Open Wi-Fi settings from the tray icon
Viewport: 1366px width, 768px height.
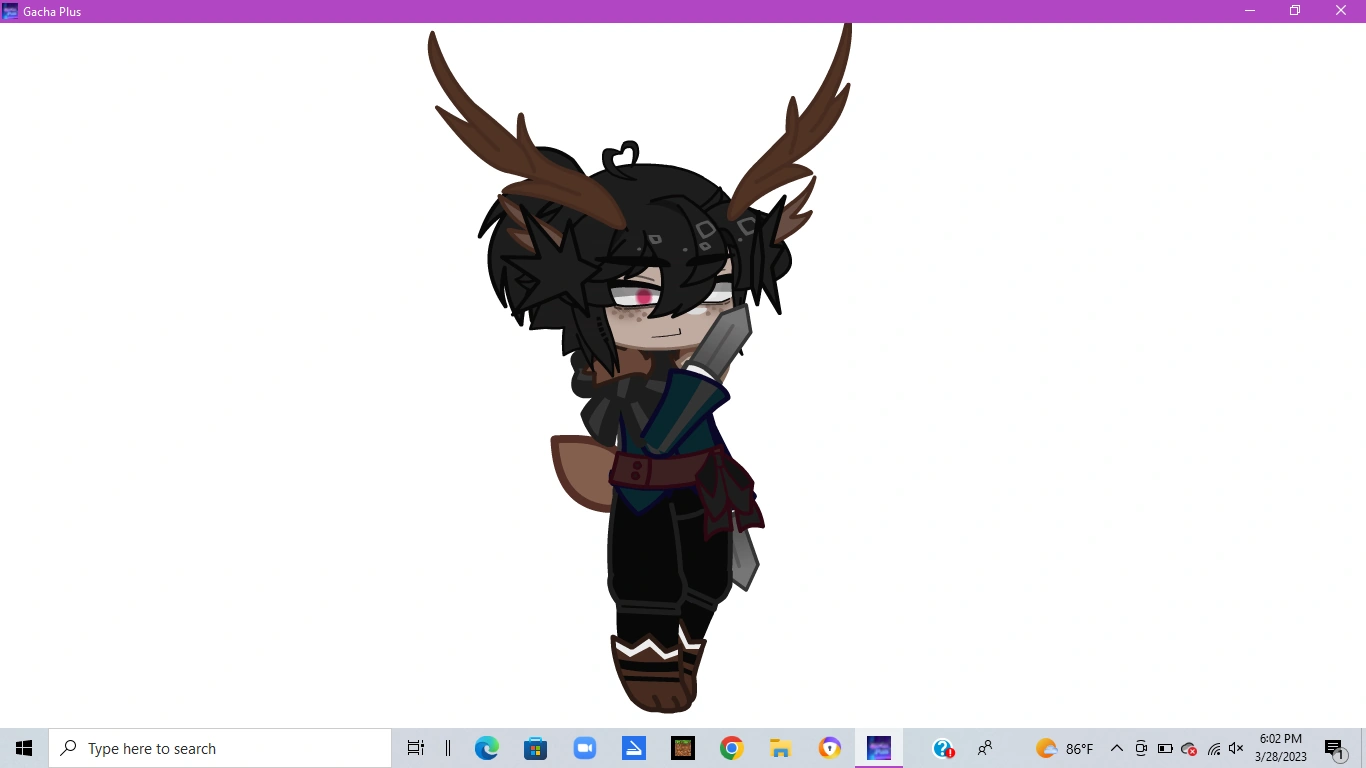point(1212,748)
